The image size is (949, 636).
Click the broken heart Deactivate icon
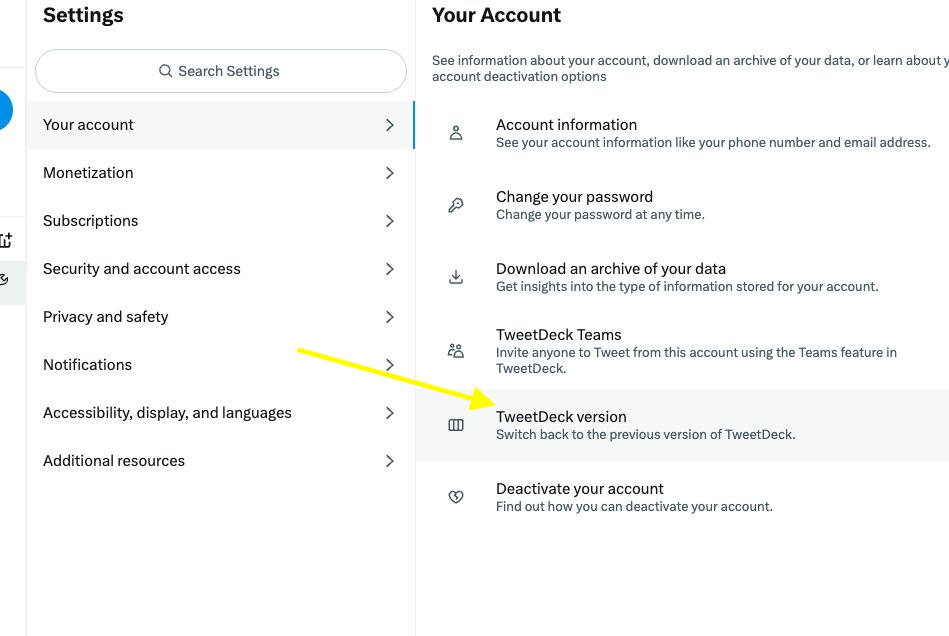click(x=456, y=497)
